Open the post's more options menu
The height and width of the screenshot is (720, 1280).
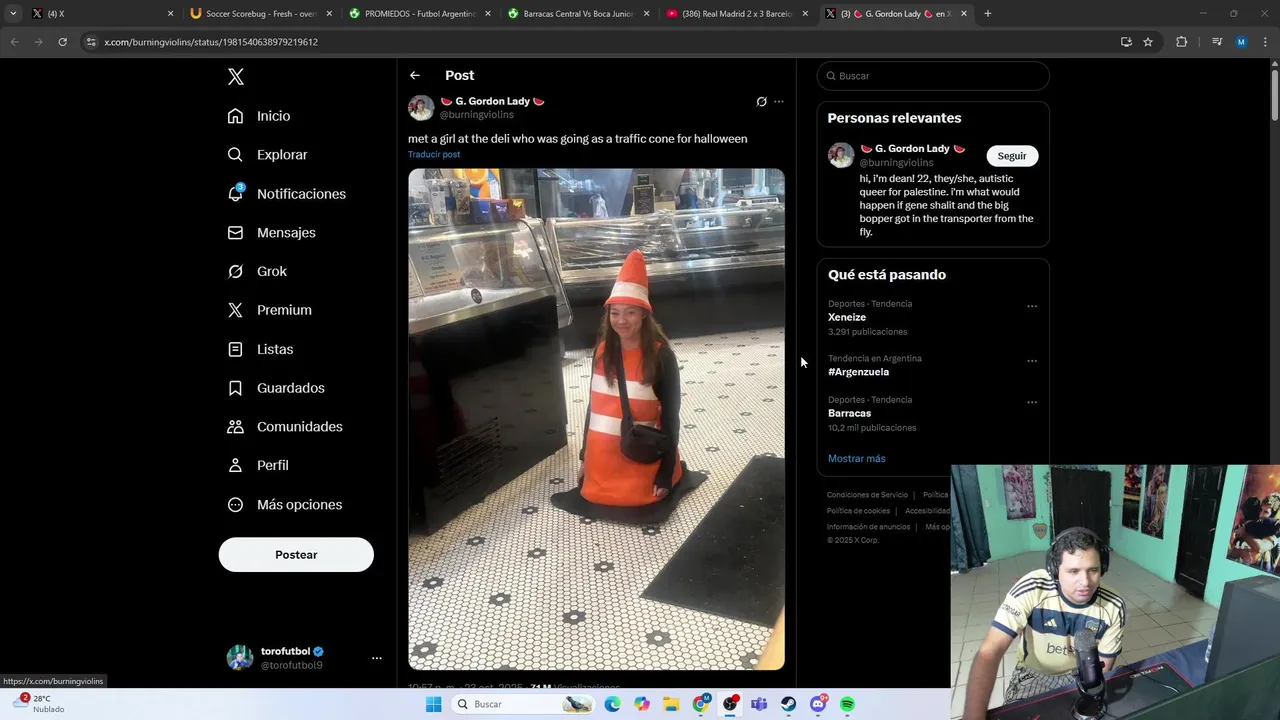coord(779,101)
